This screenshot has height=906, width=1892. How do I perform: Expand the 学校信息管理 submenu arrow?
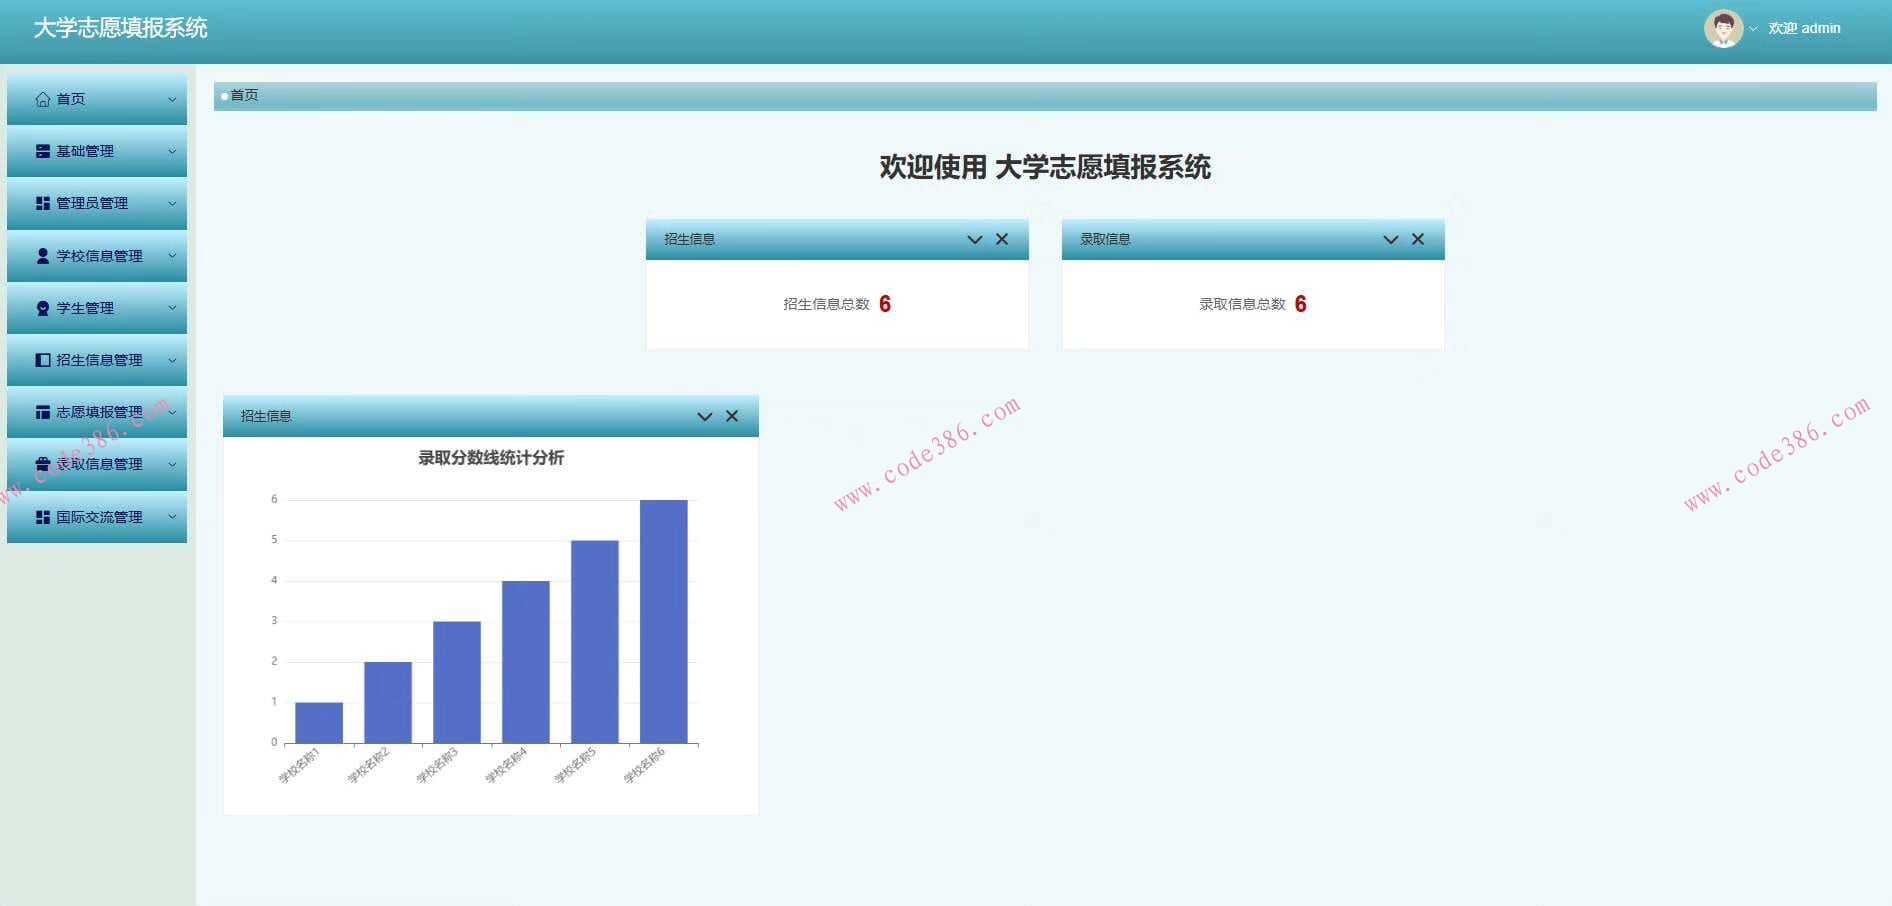172,256
